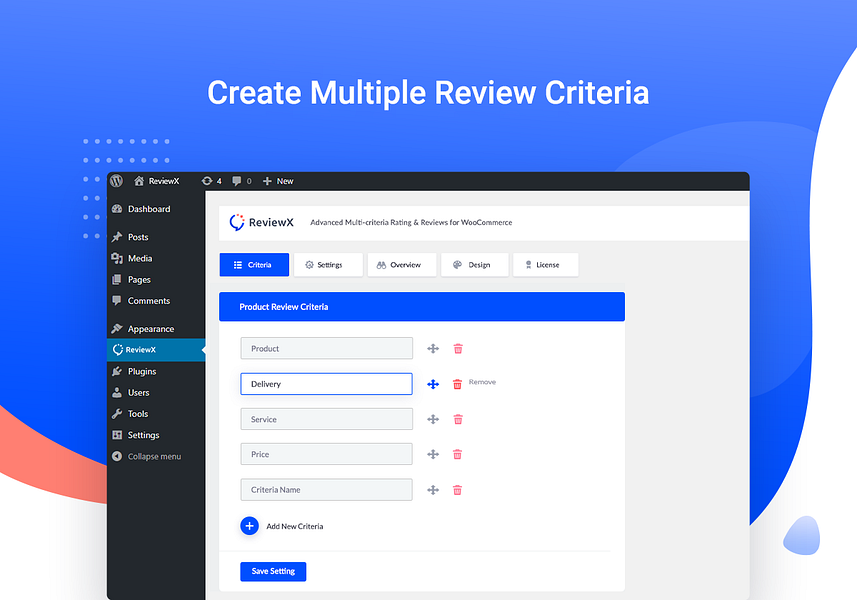Click move handle for Product row
857x600 pixels.
(433, 349)
